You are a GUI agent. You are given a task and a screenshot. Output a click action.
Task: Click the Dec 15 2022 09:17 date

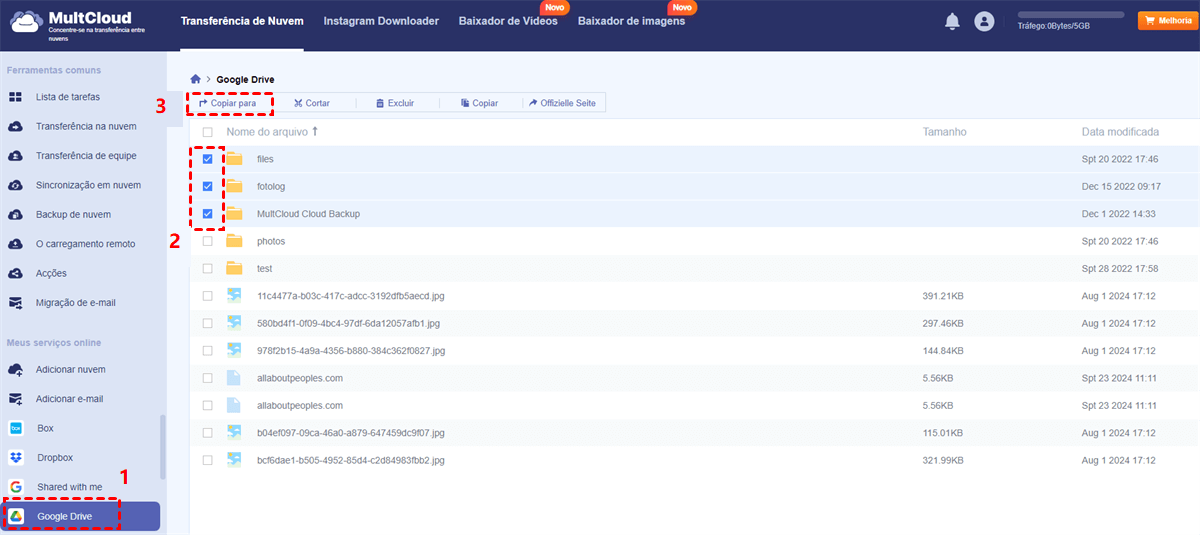(1121, 186)
